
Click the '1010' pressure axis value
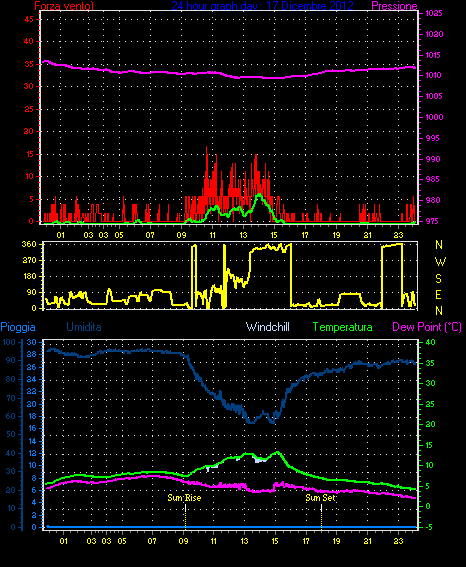(x=433, y=76)
